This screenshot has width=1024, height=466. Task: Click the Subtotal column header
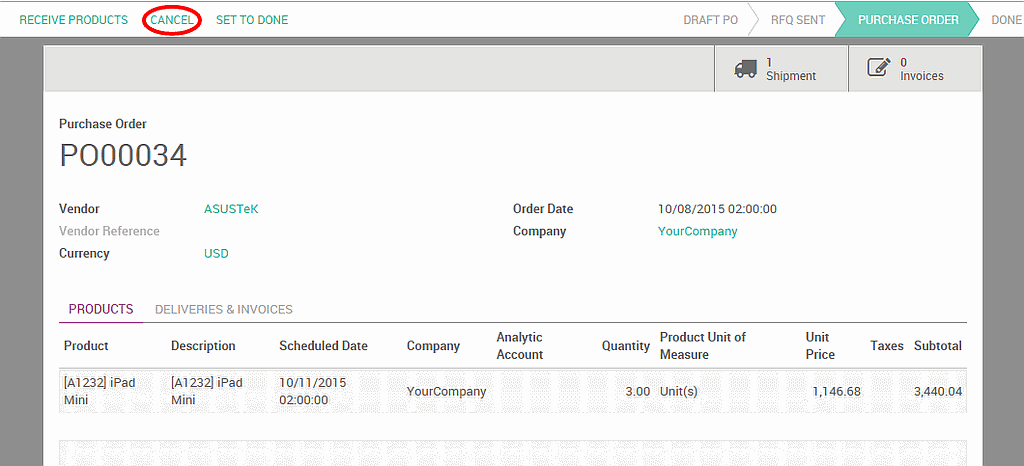pyautogui.click(x=937, y=346)
